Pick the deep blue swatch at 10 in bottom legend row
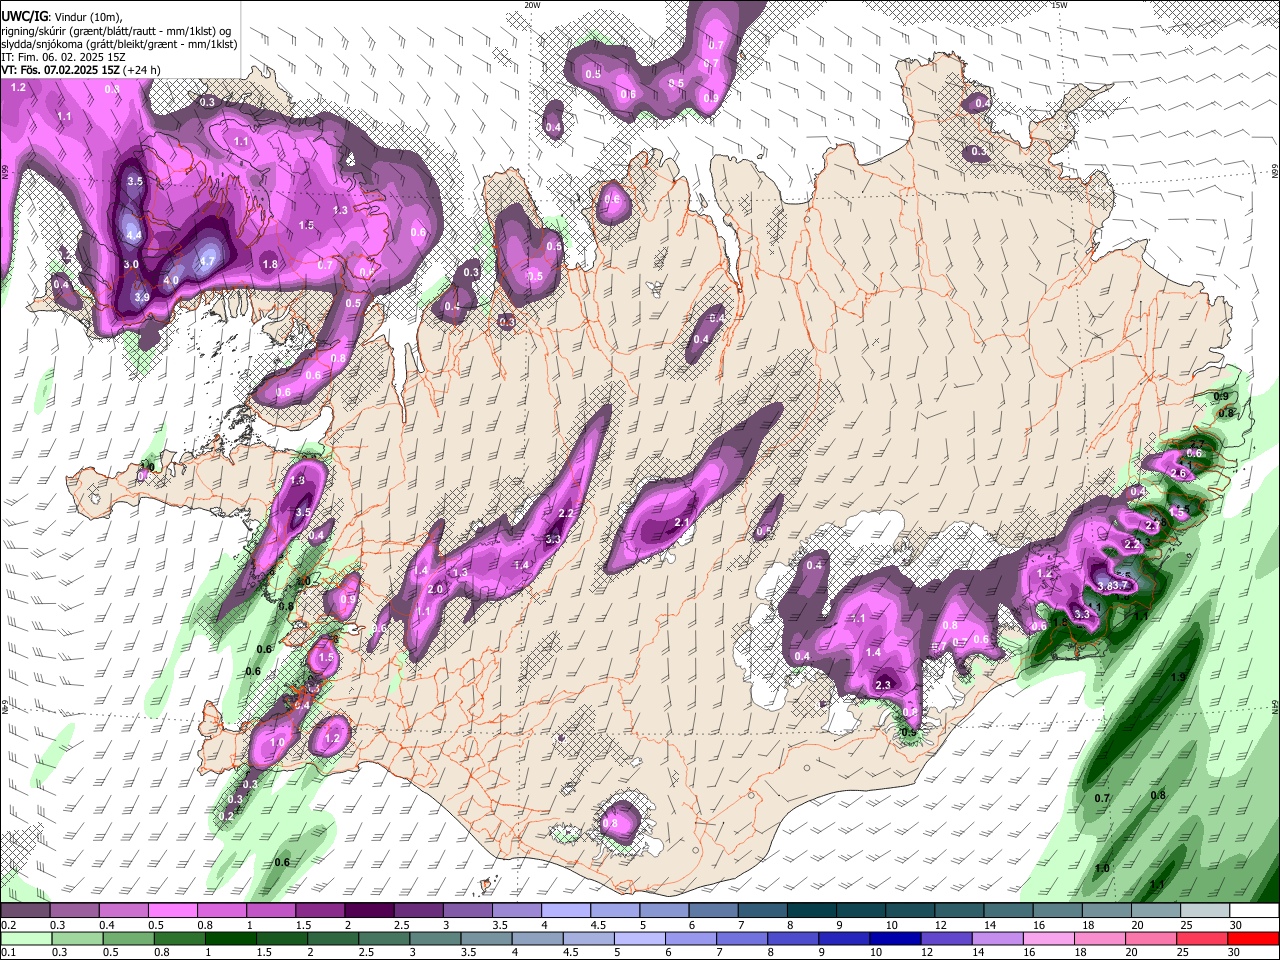Viewport: 1280px width, 960px height. (x=894, y=939)
